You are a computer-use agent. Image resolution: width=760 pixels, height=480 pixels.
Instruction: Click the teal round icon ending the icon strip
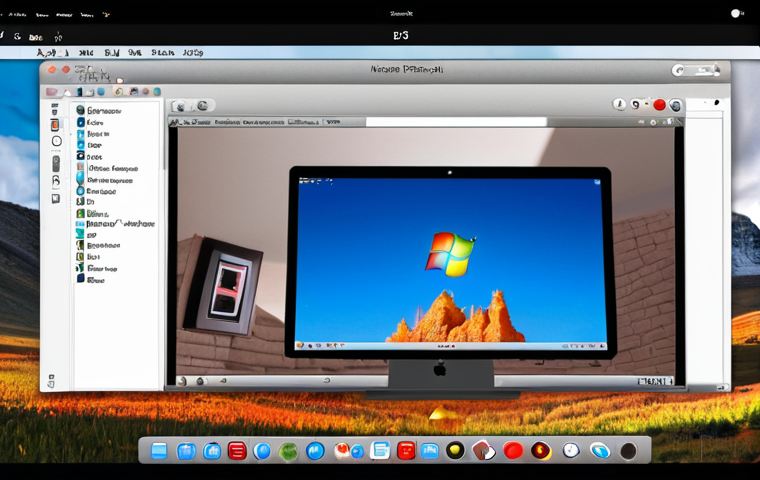pyautogui.click(x=157, y=92)
